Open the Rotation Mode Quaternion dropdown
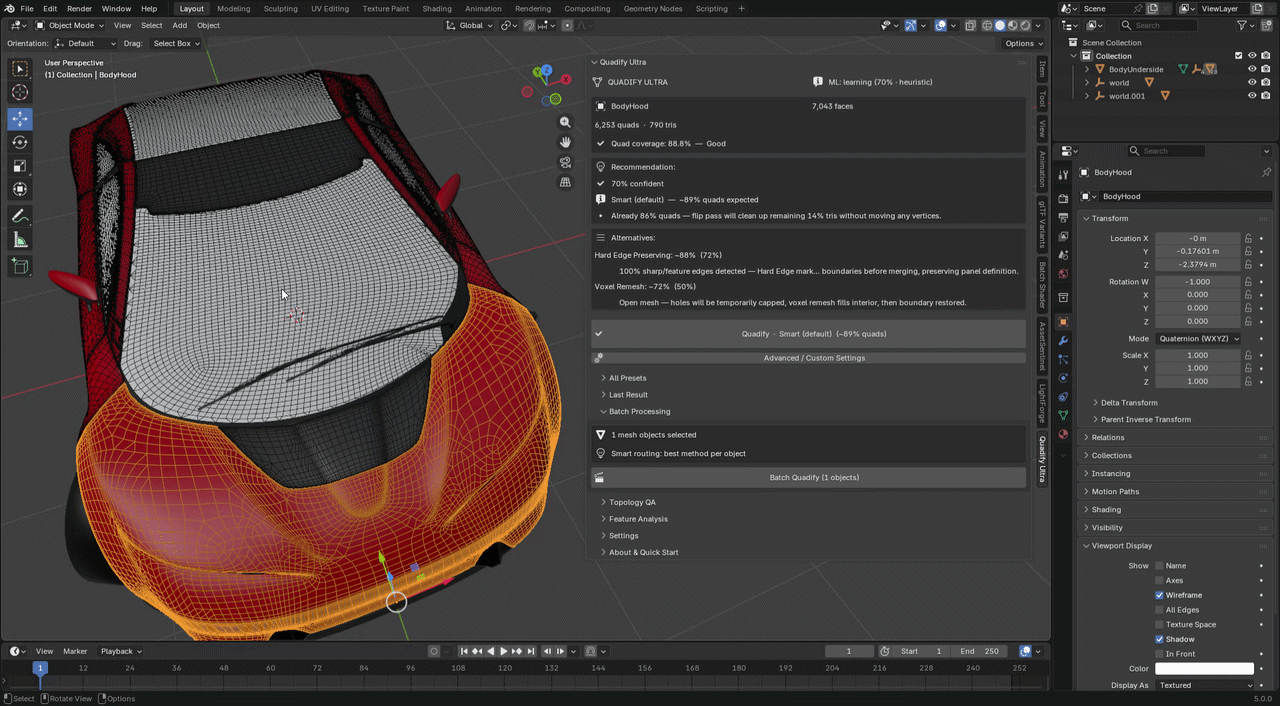 1198,338
